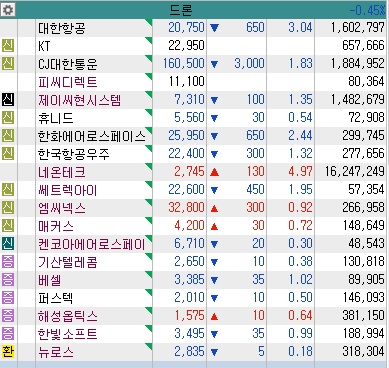Click the 증 badge beside 한빛소프트
389x368 pixels.
point(8,333)
